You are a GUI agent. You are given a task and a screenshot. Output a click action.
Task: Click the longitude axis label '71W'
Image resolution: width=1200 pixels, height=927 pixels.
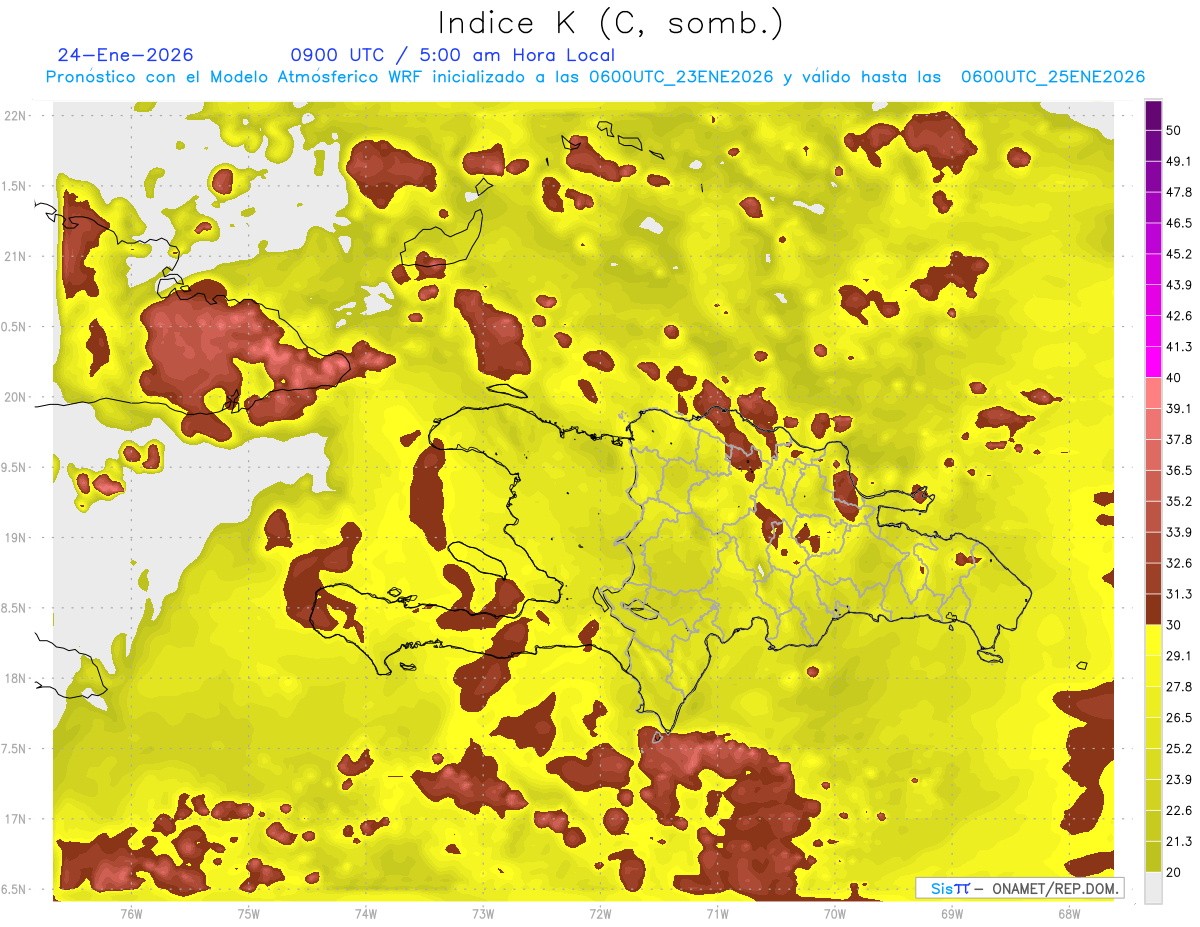pos(717,913)
